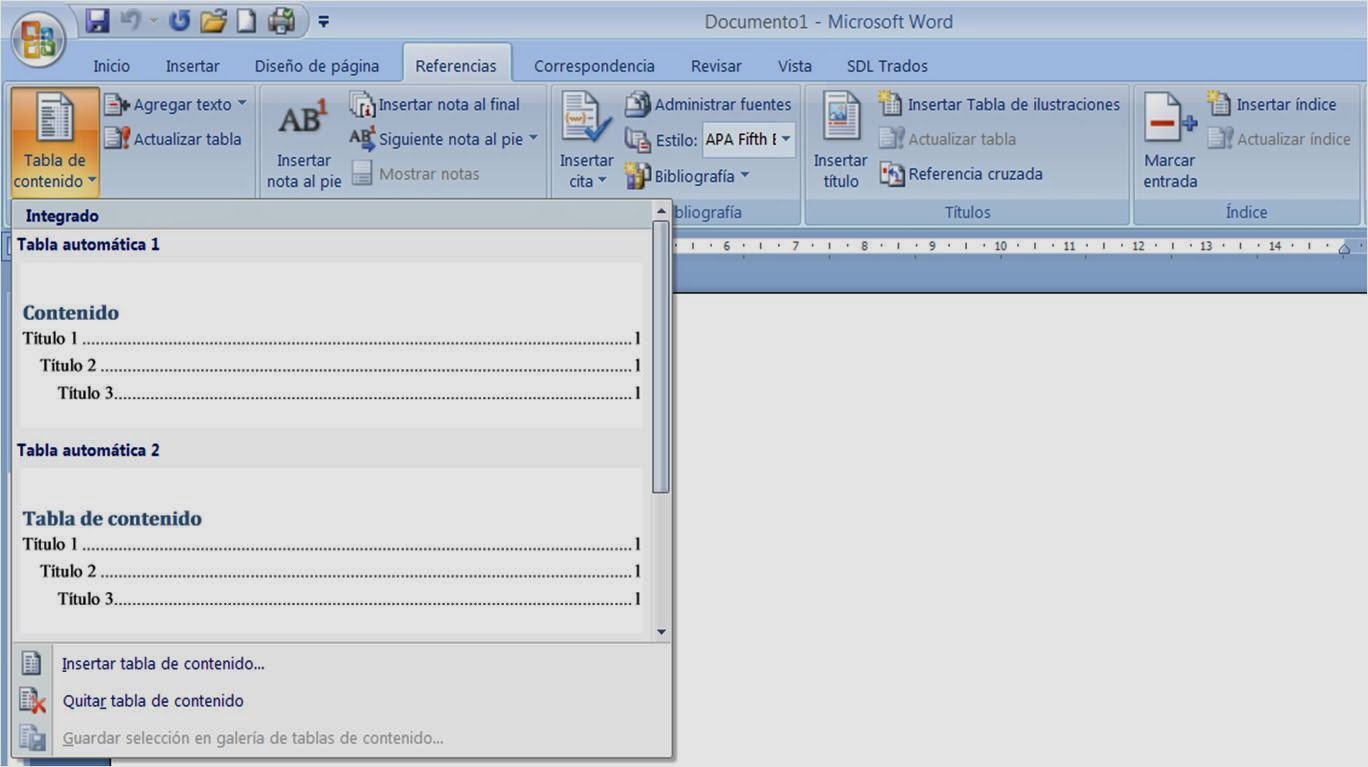Select the Tabla automática 1 preview

point(331,346)
